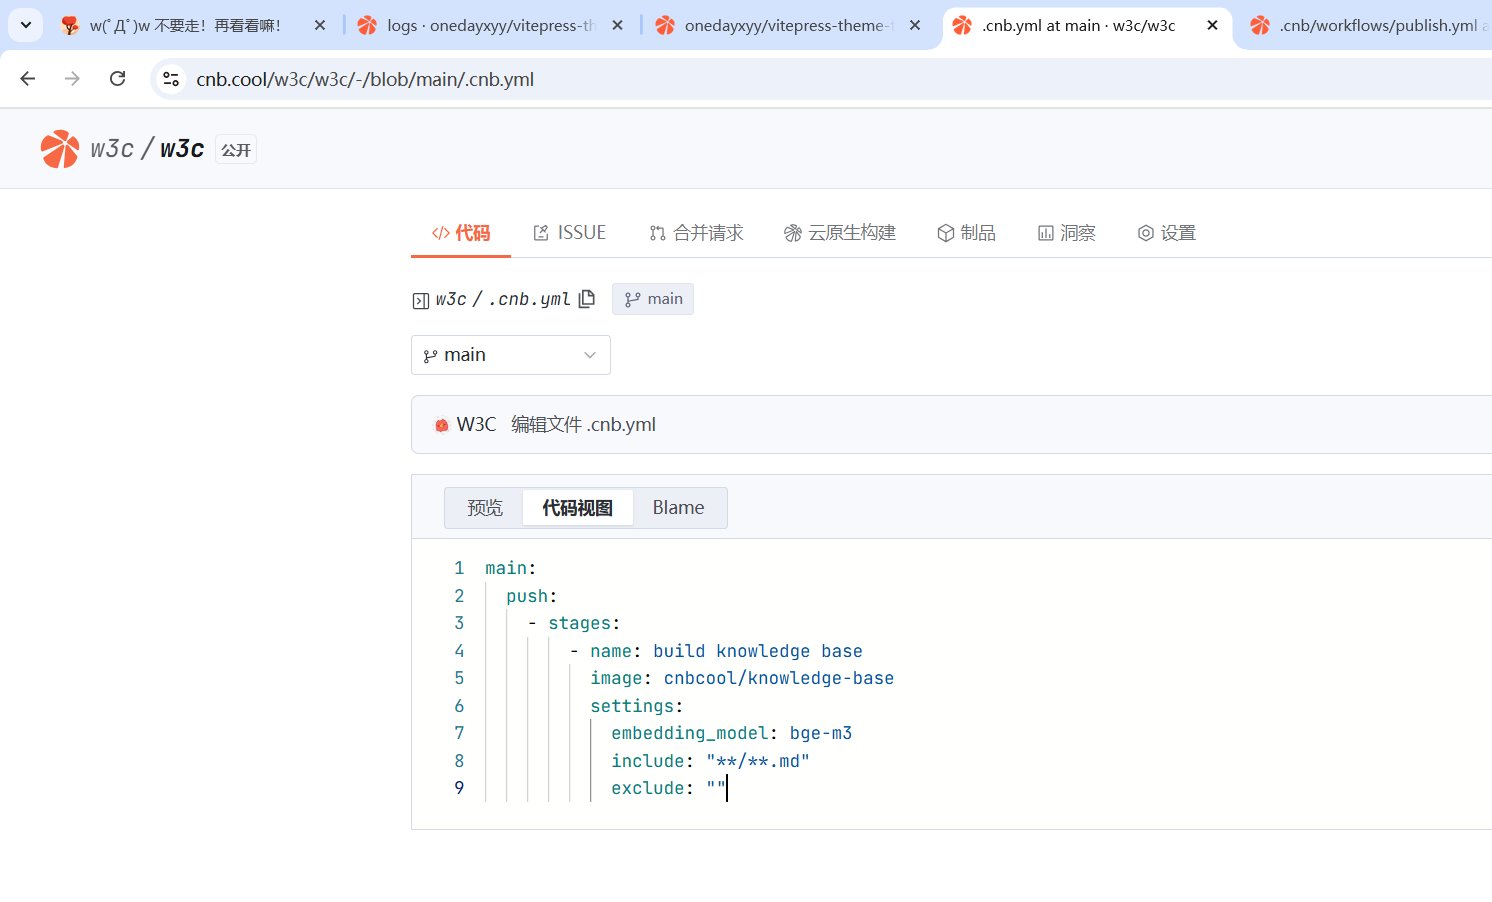Screen dimensions: 1492x902
Task: Click the W3C author avatar icon
Action: click(x=441, y=425)
